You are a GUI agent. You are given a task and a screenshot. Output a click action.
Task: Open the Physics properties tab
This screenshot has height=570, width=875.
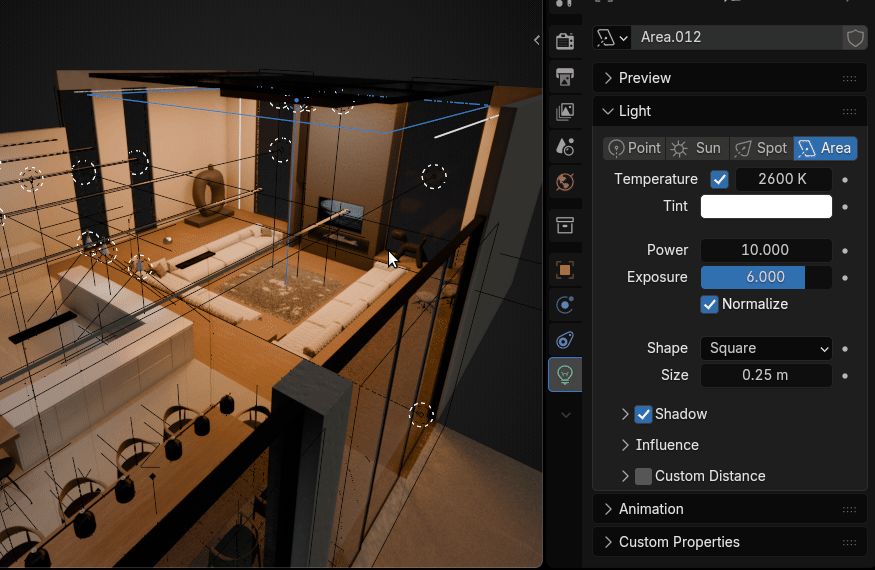coord(565,305)
